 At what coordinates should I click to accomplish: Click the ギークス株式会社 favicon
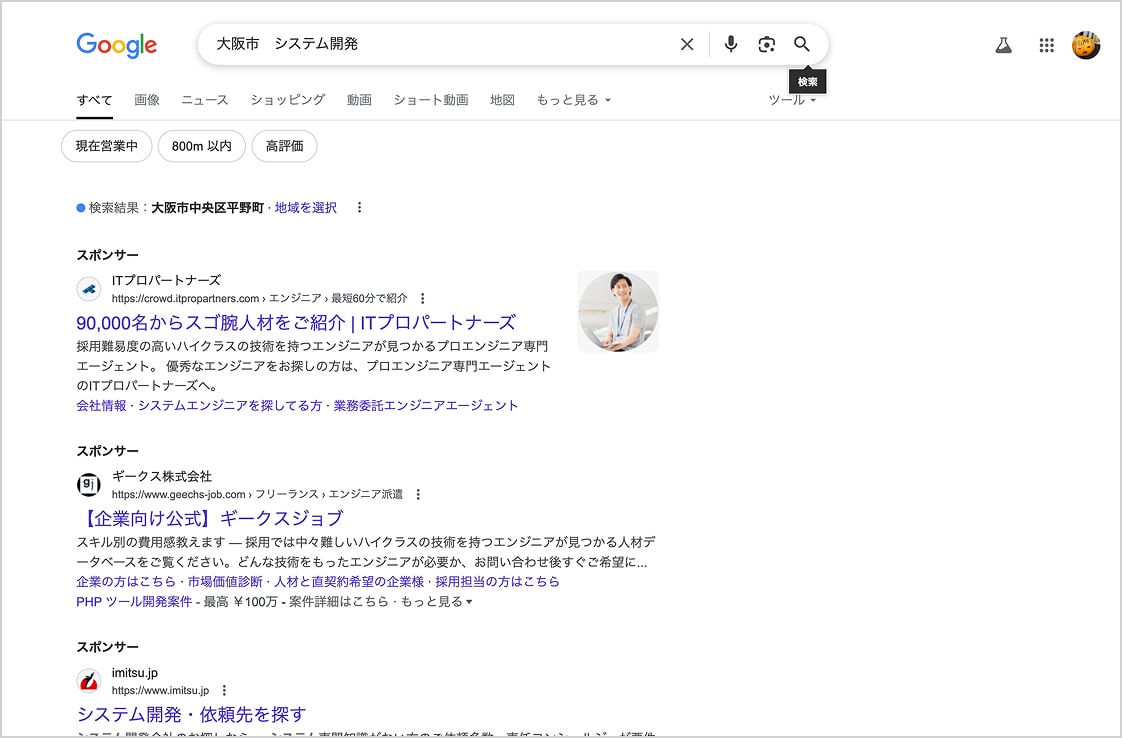[88, 485]
